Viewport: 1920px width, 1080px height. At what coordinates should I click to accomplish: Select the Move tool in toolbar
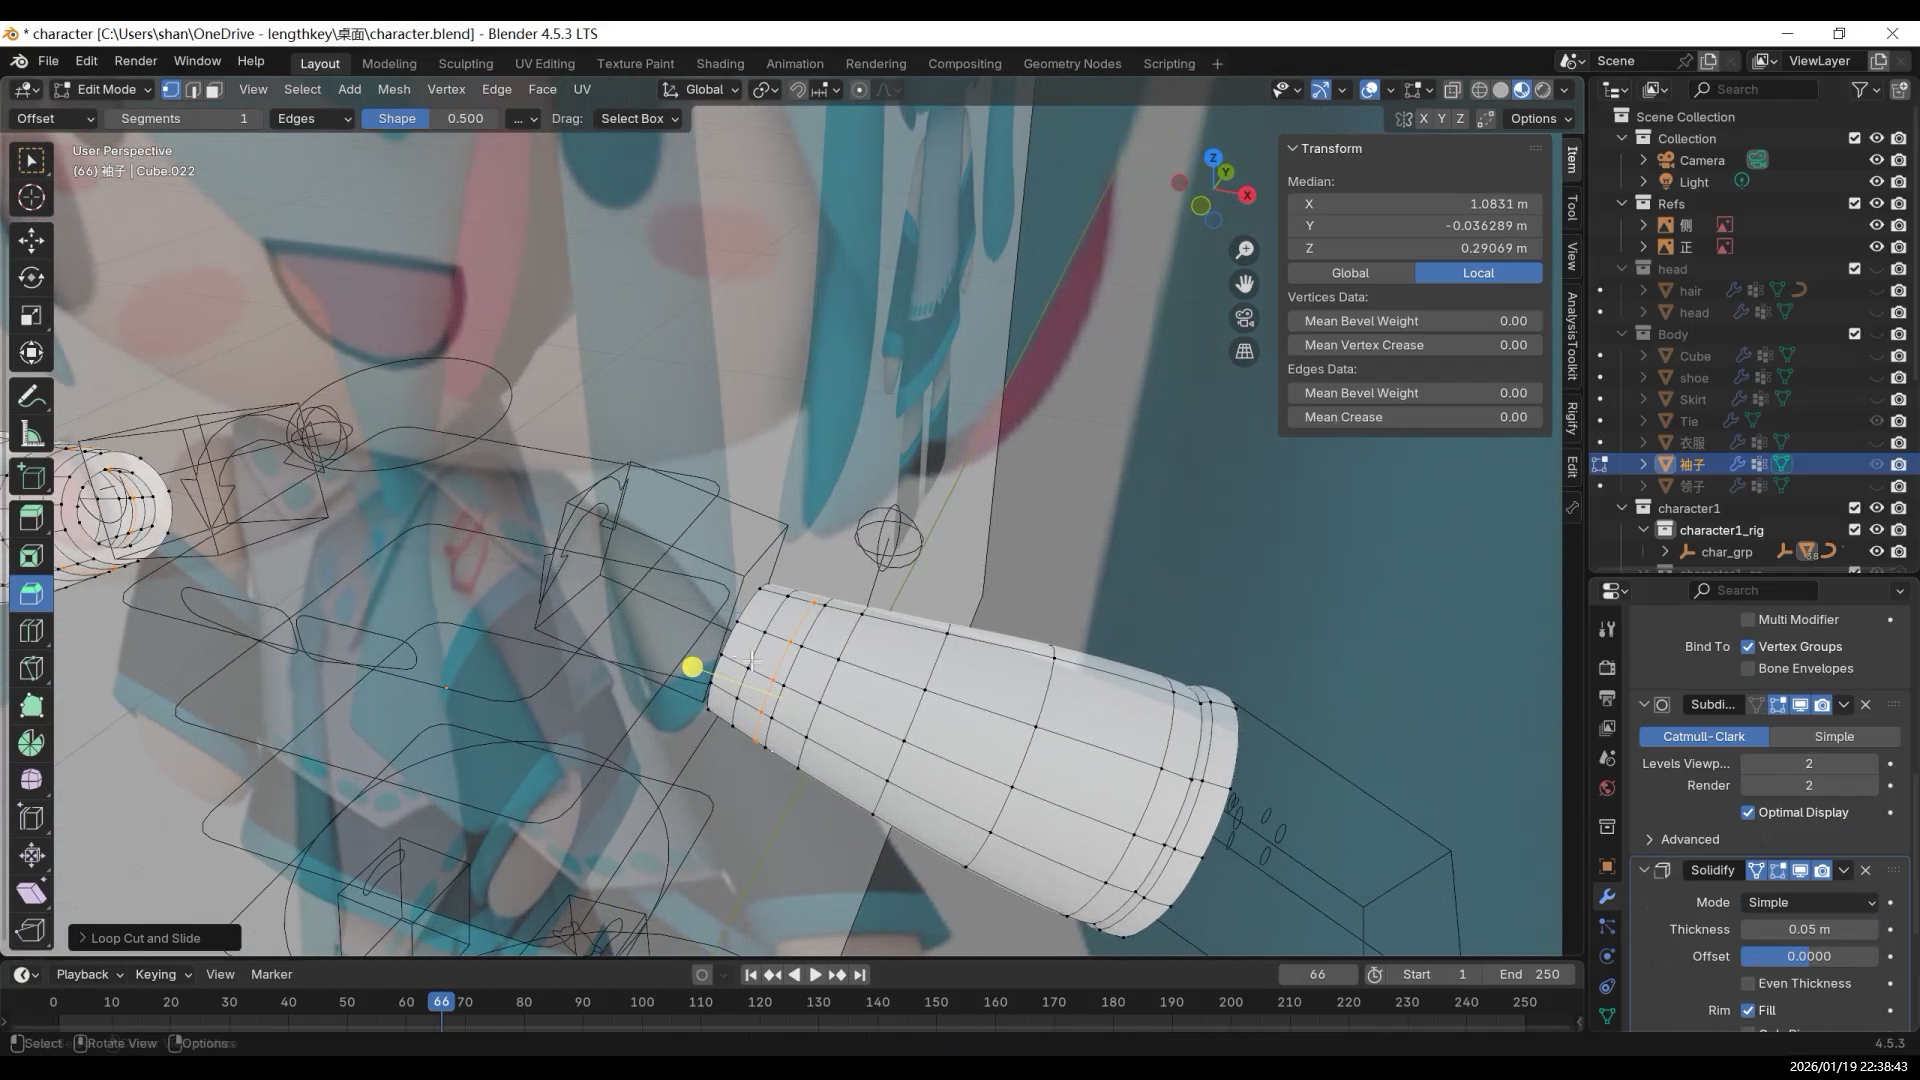tap(31, 240)
